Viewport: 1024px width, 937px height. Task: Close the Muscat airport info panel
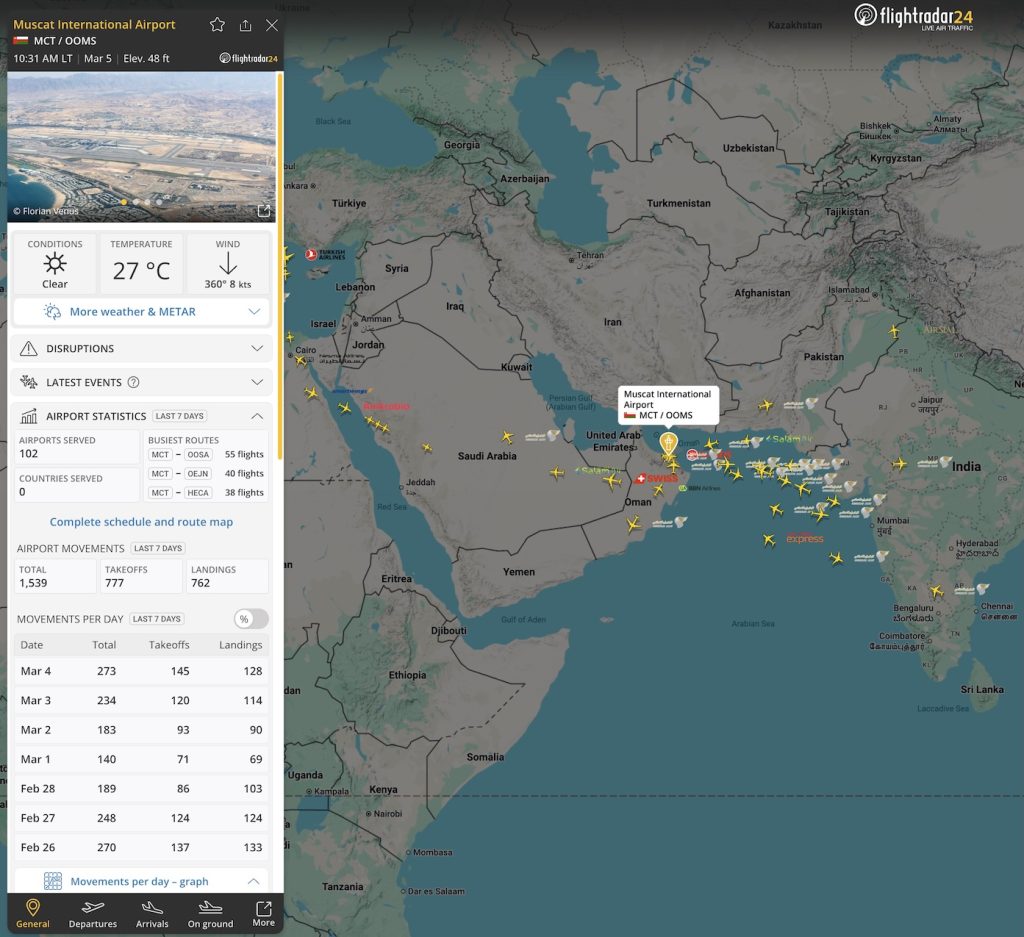tap(271, 25)
